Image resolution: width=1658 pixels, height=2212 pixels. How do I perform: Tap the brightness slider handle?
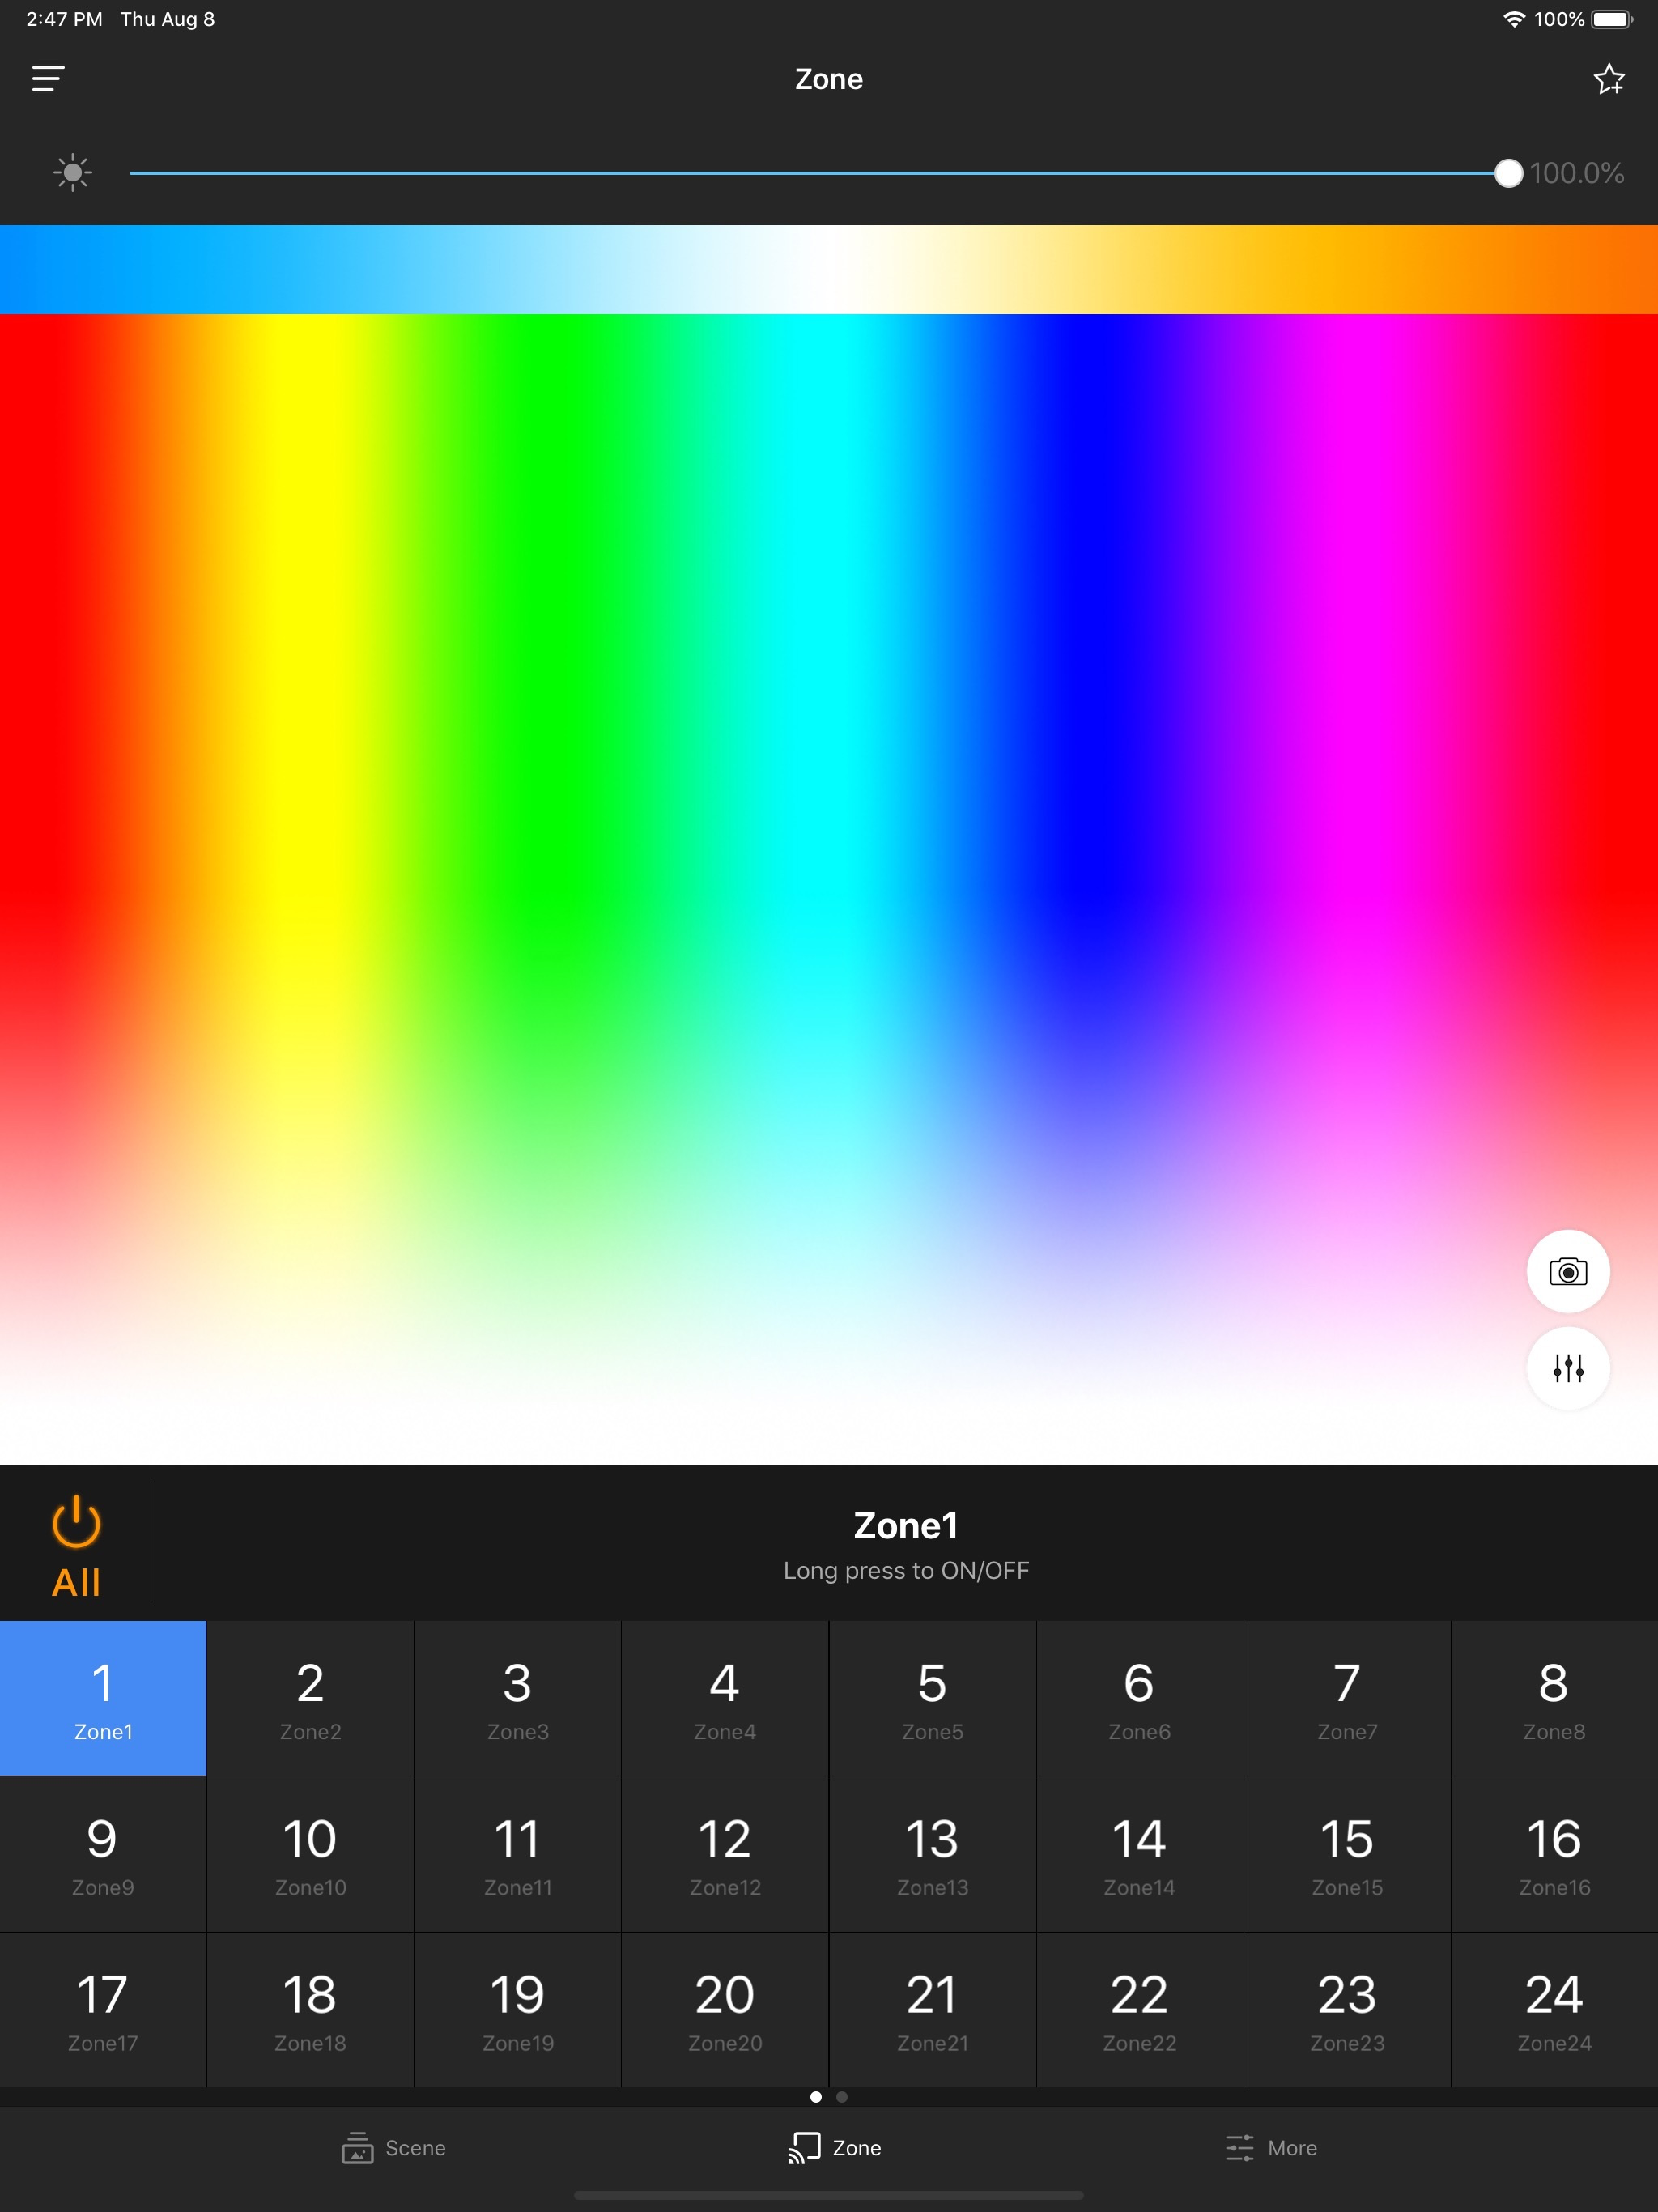pyautogui.click(x=1508, y=173)
